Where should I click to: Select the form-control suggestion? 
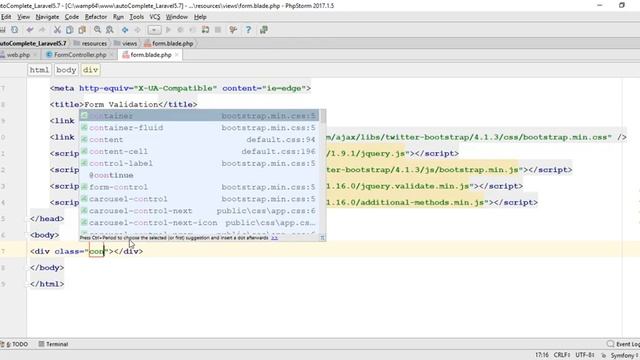199,187
